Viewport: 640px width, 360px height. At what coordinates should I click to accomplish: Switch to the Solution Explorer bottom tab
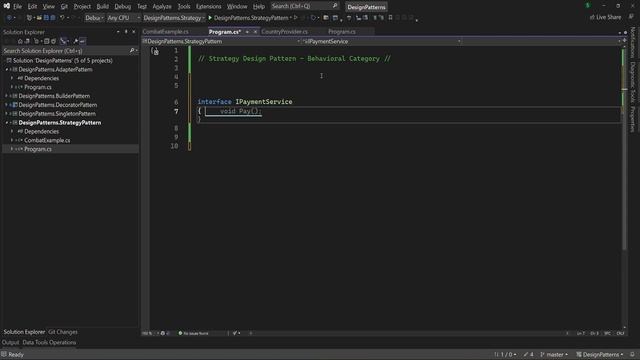point(24,332)
